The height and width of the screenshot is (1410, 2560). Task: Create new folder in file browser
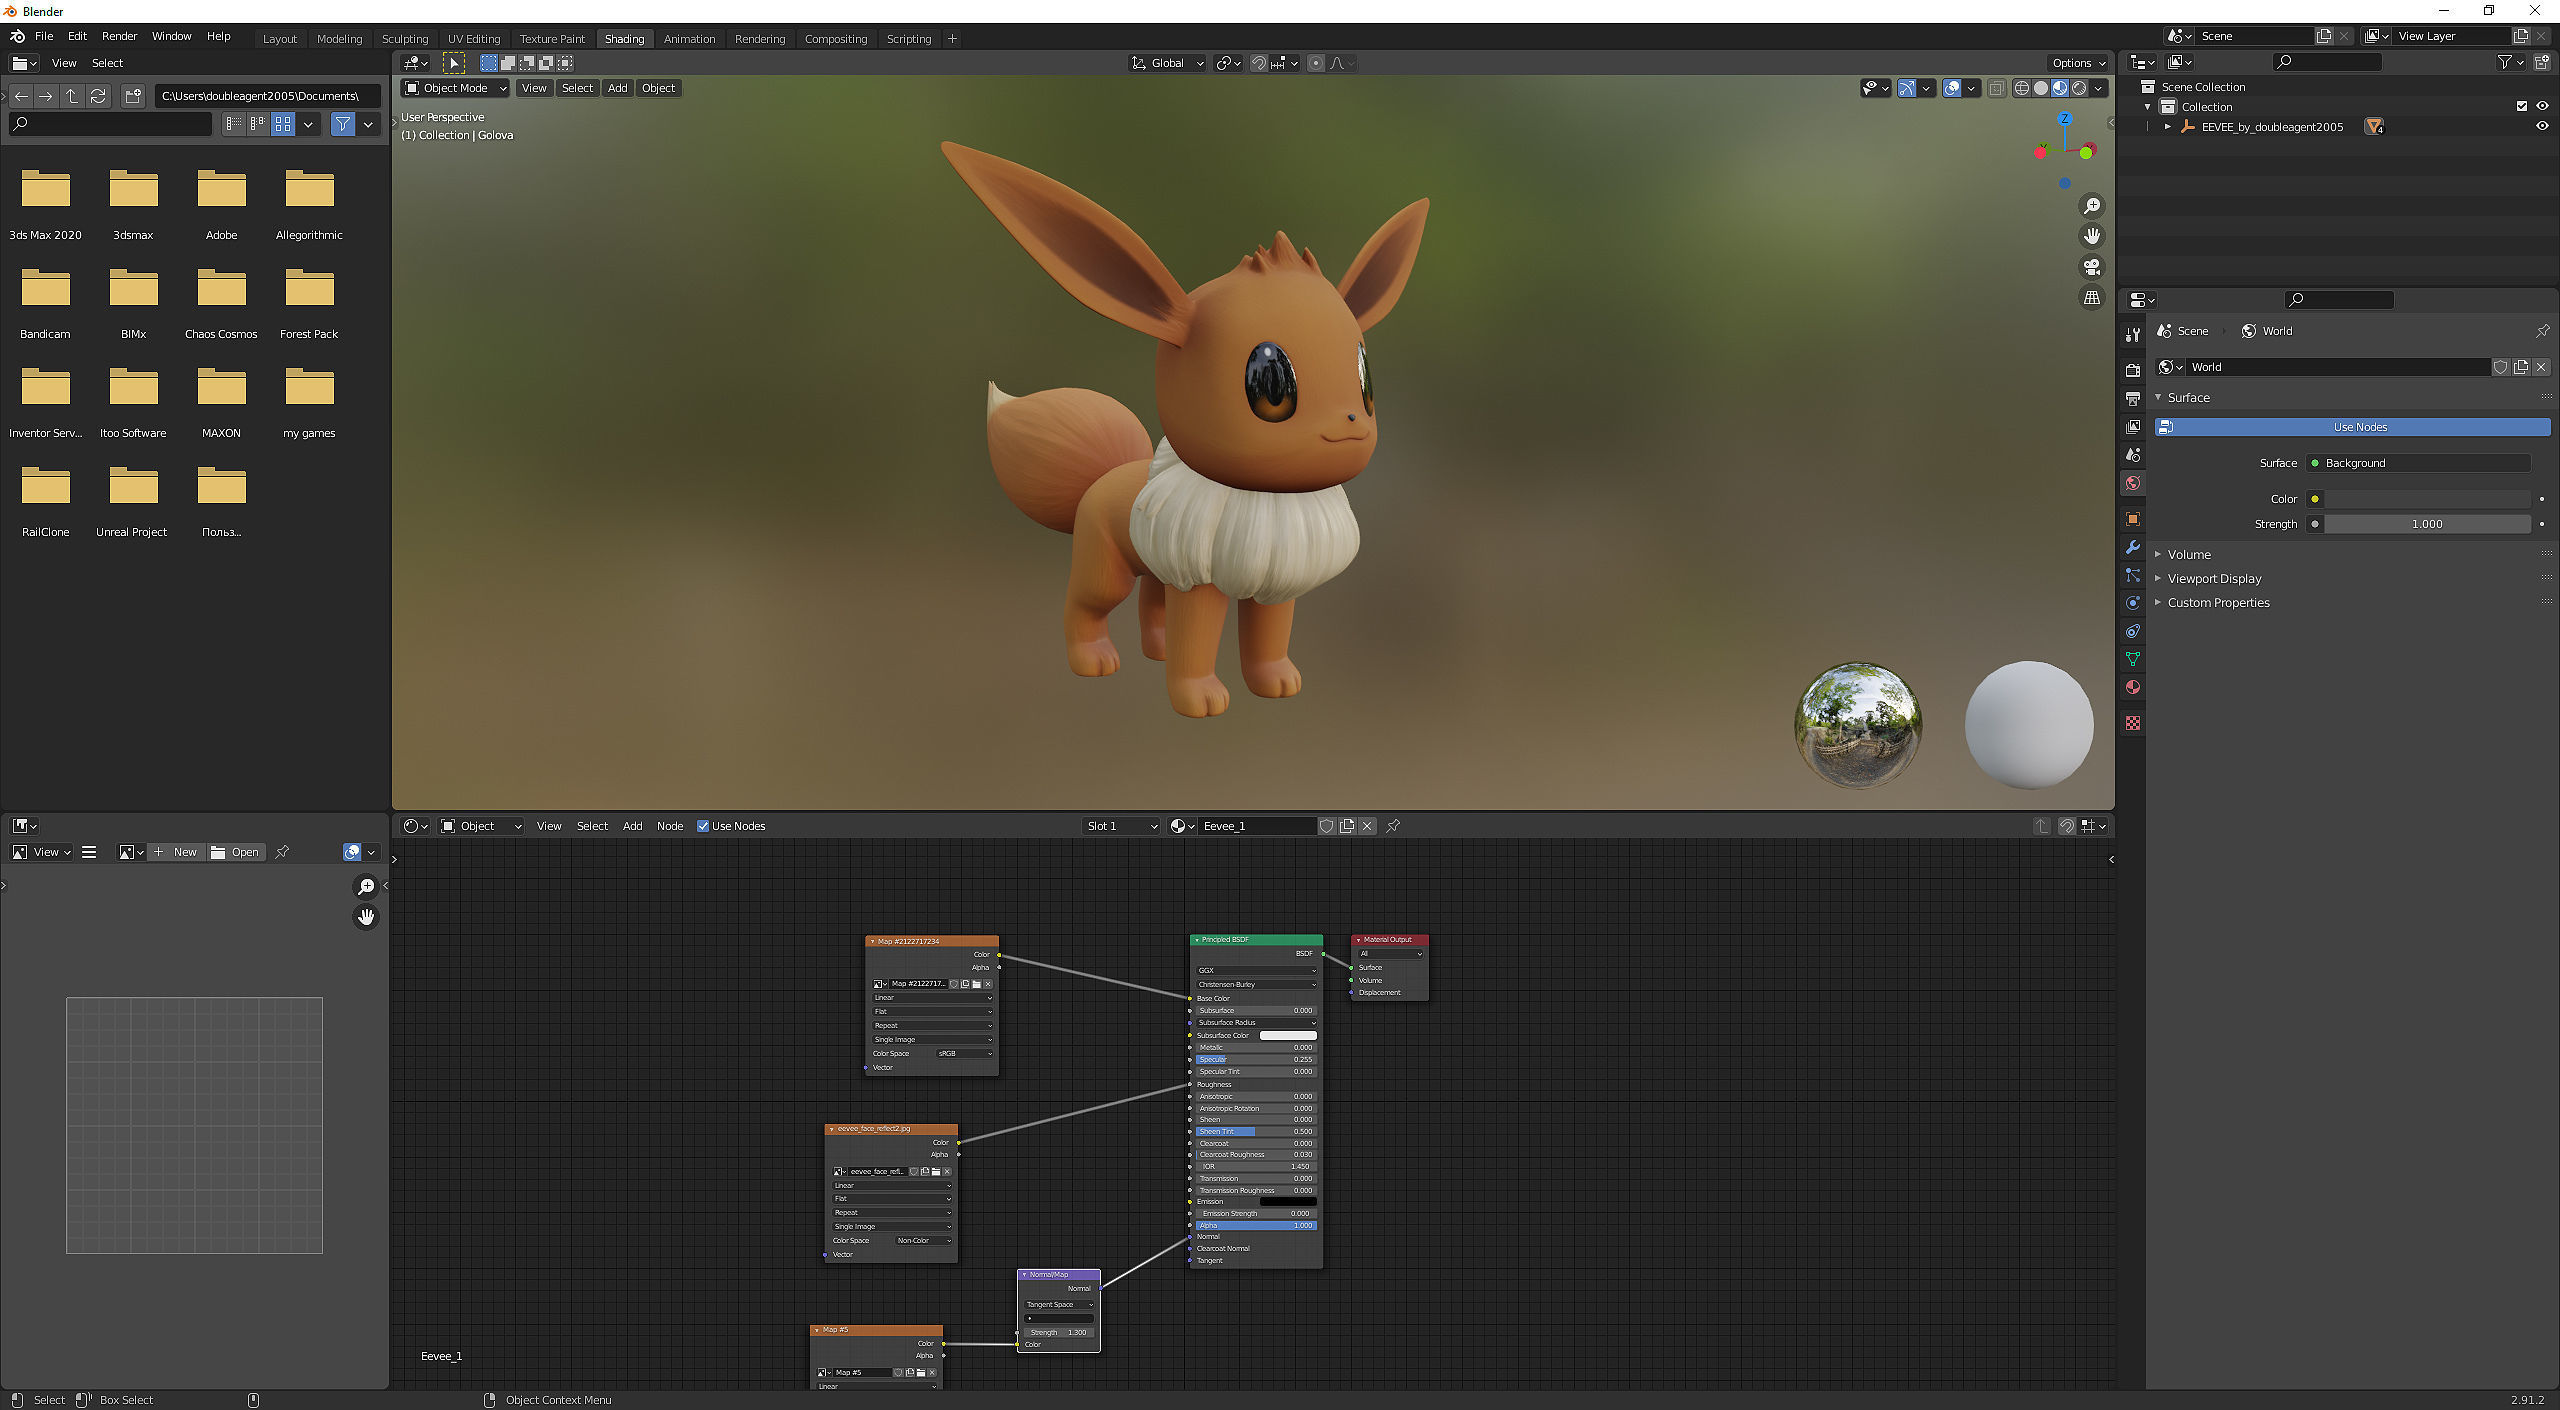click(x=133, y=96)
